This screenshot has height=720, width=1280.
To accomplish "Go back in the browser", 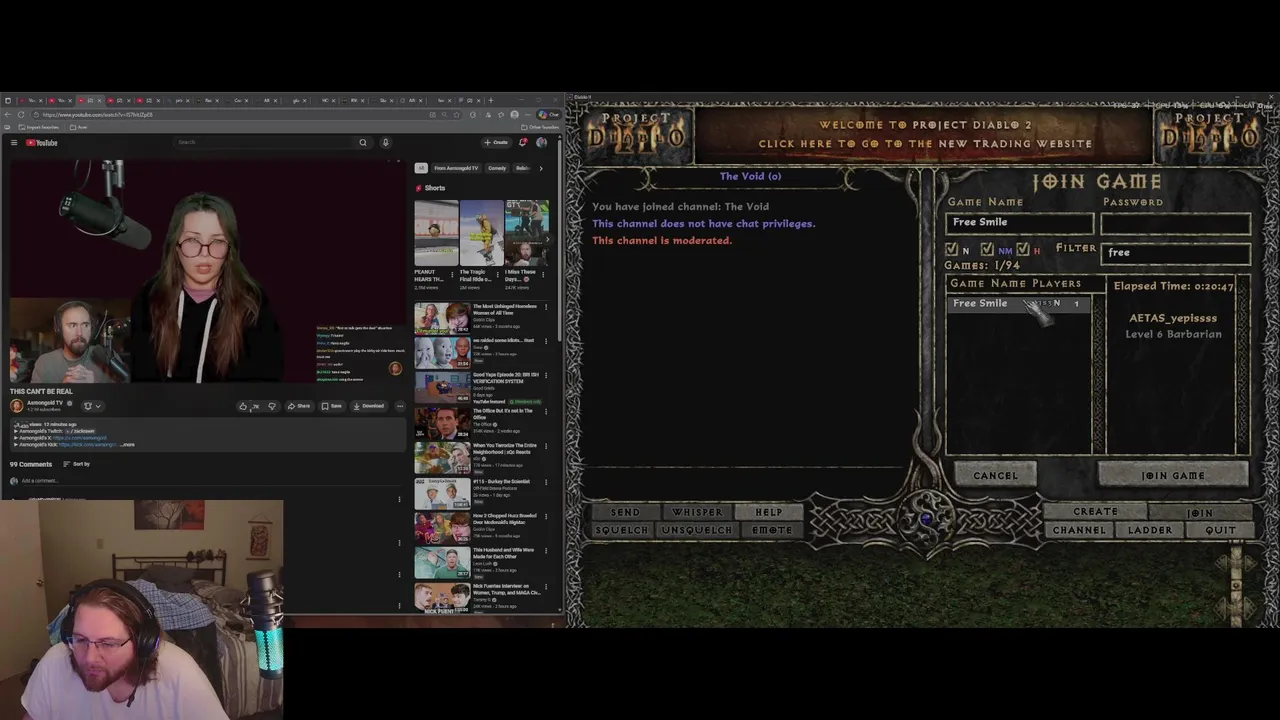I will (8, 115).
